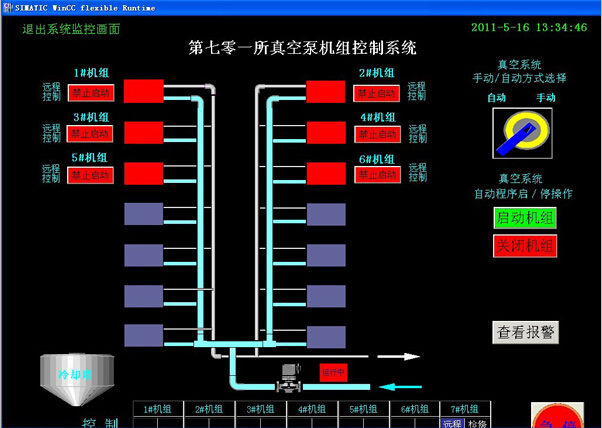Toggle 禁止启动 remote control for 3#机组
This screenshot has height=428, width=602.
92,134
